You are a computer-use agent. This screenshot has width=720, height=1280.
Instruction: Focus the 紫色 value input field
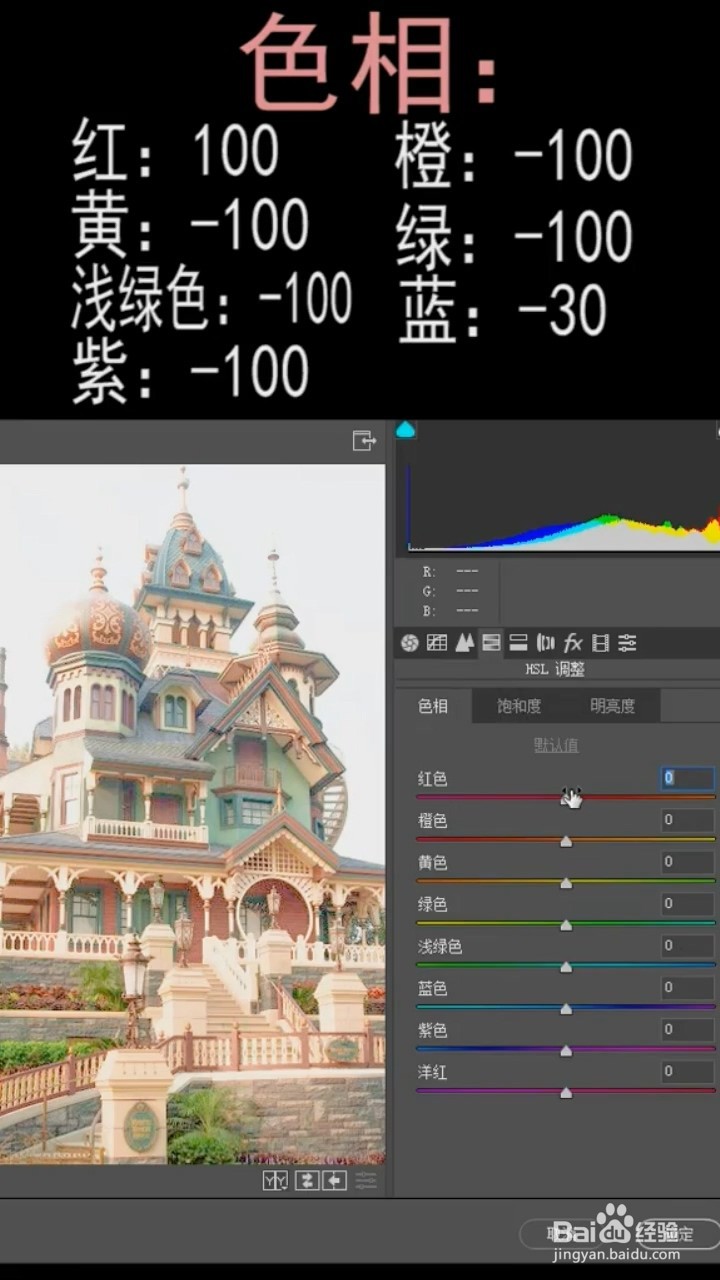(688, 1030)
